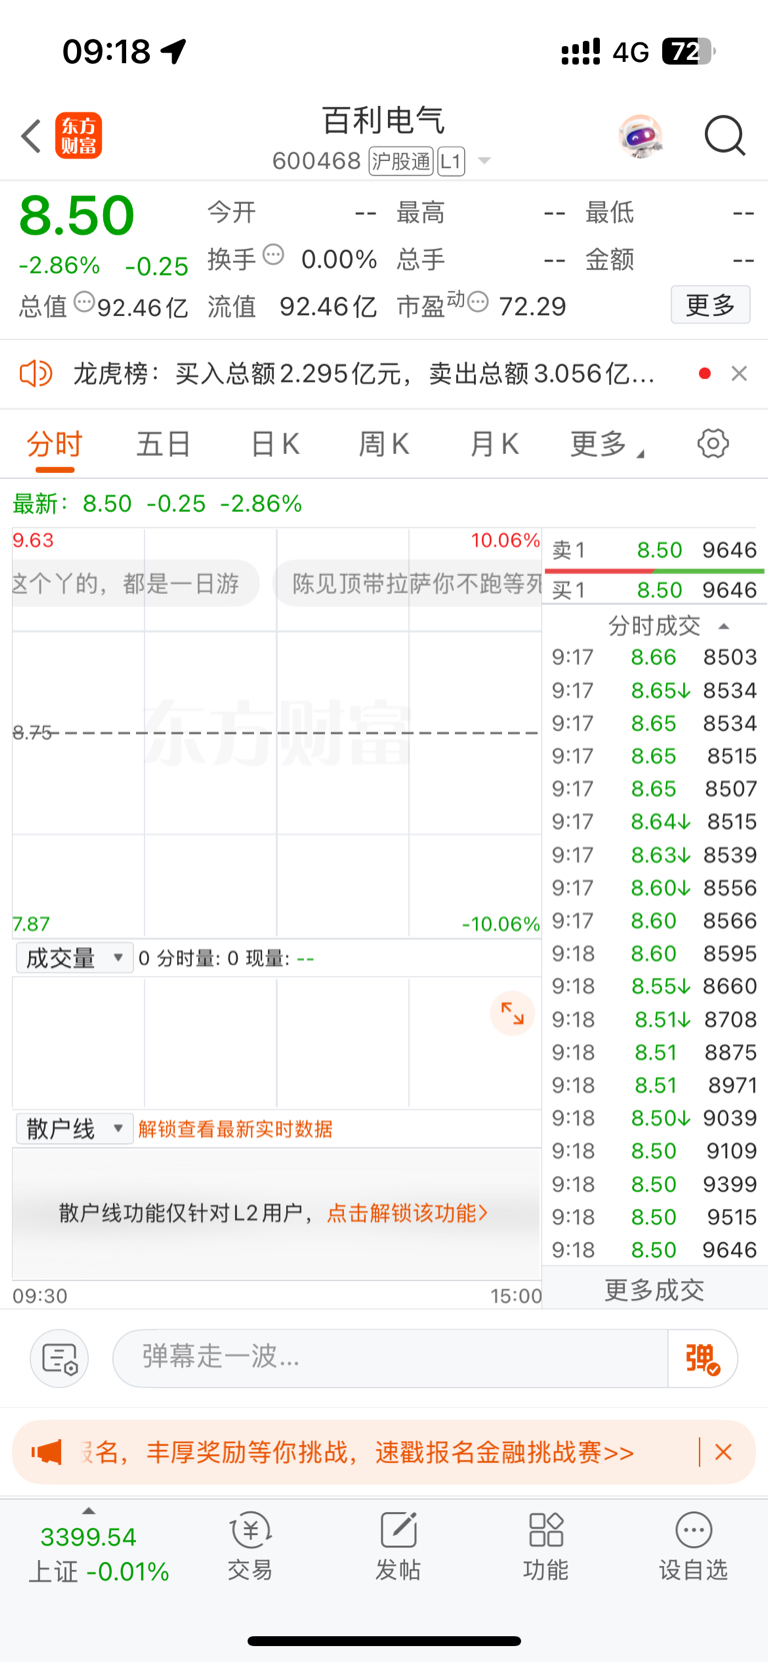Viewport: 768px width, 1663px height.
Task: Open chart settings gear icon
Action: click(x=713, y=443)
